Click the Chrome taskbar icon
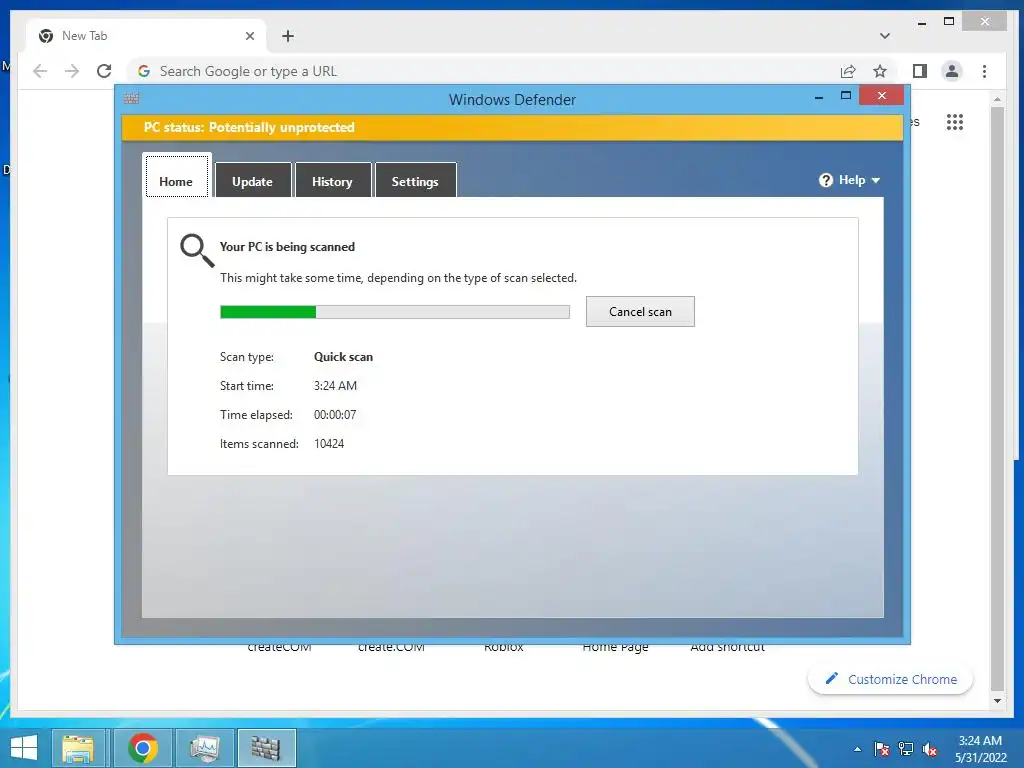 tap(142, 748)
